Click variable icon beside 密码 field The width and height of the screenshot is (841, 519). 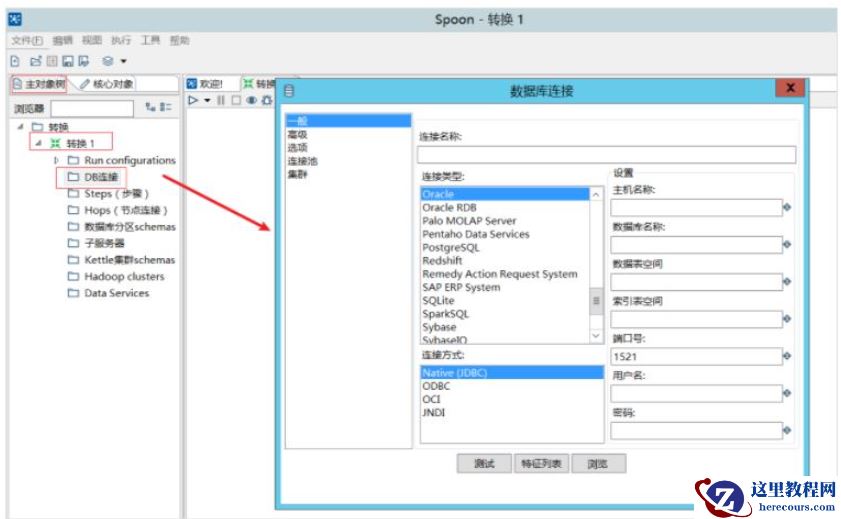[x=787, y=430]
